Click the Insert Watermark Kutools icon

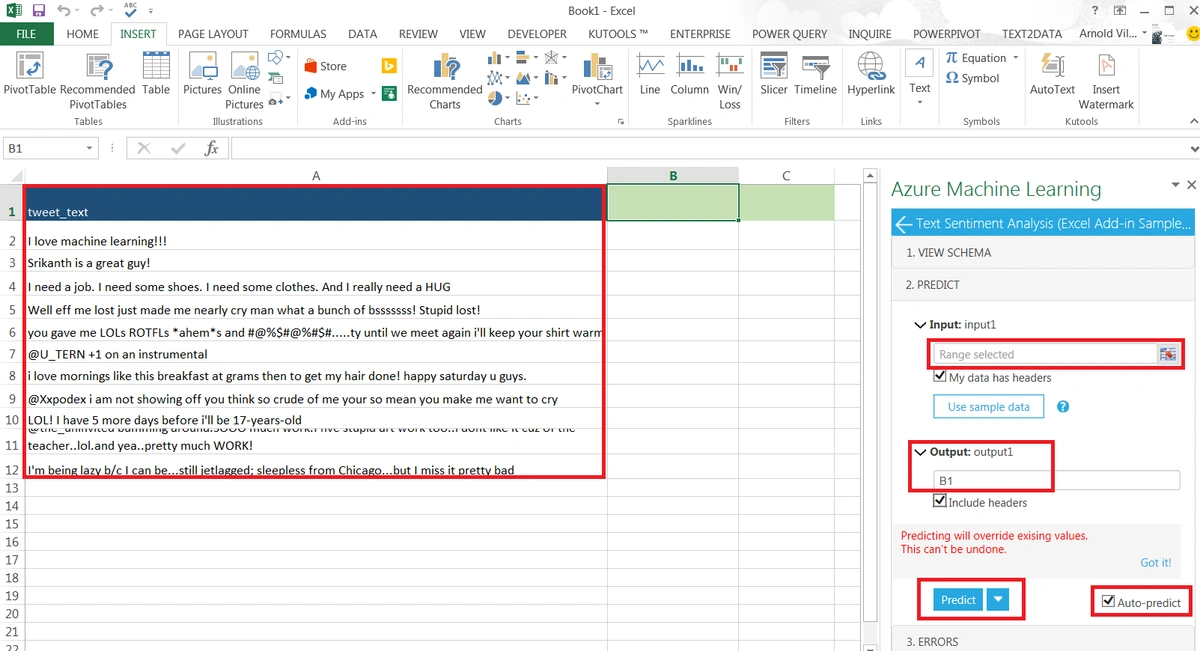(1106, 68)
